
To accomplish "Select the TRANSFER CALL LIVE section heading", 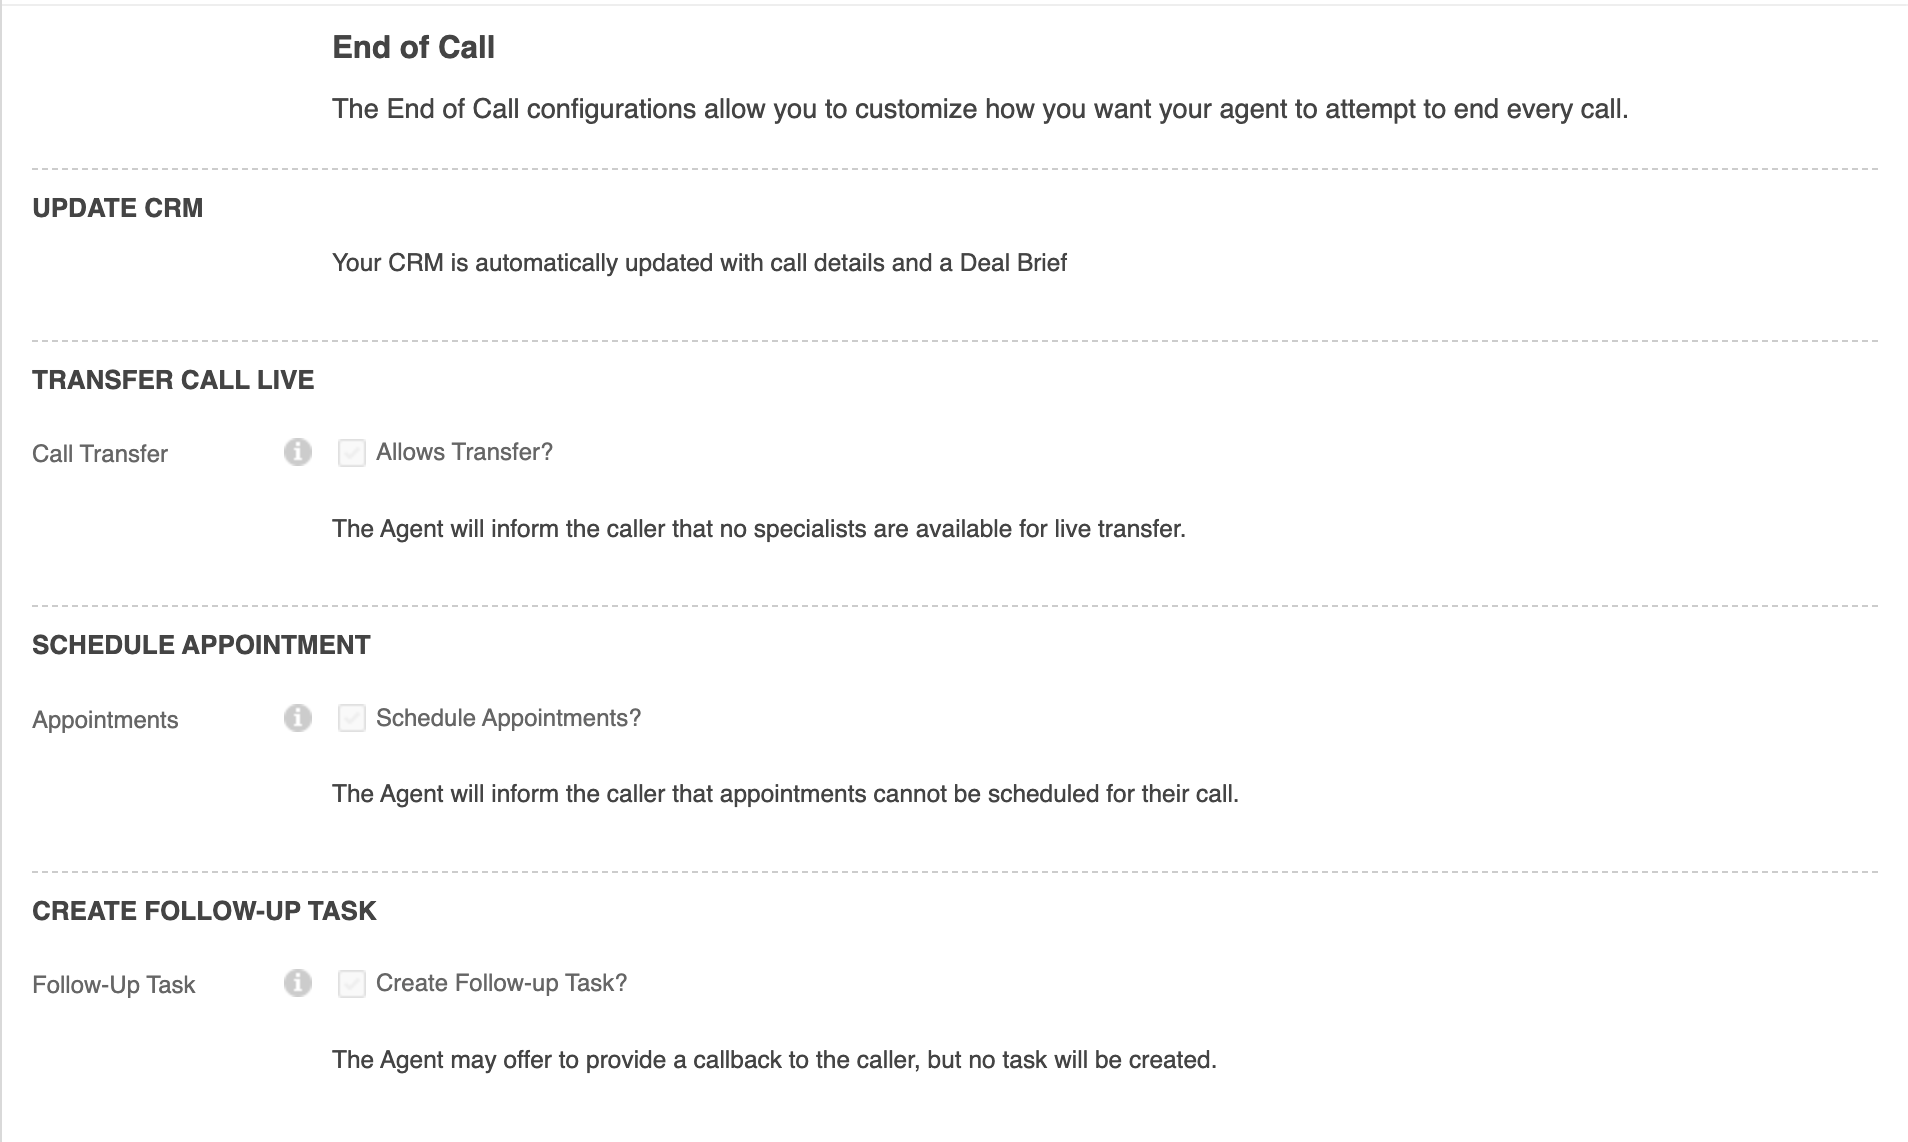I will (x=173, y=380).
